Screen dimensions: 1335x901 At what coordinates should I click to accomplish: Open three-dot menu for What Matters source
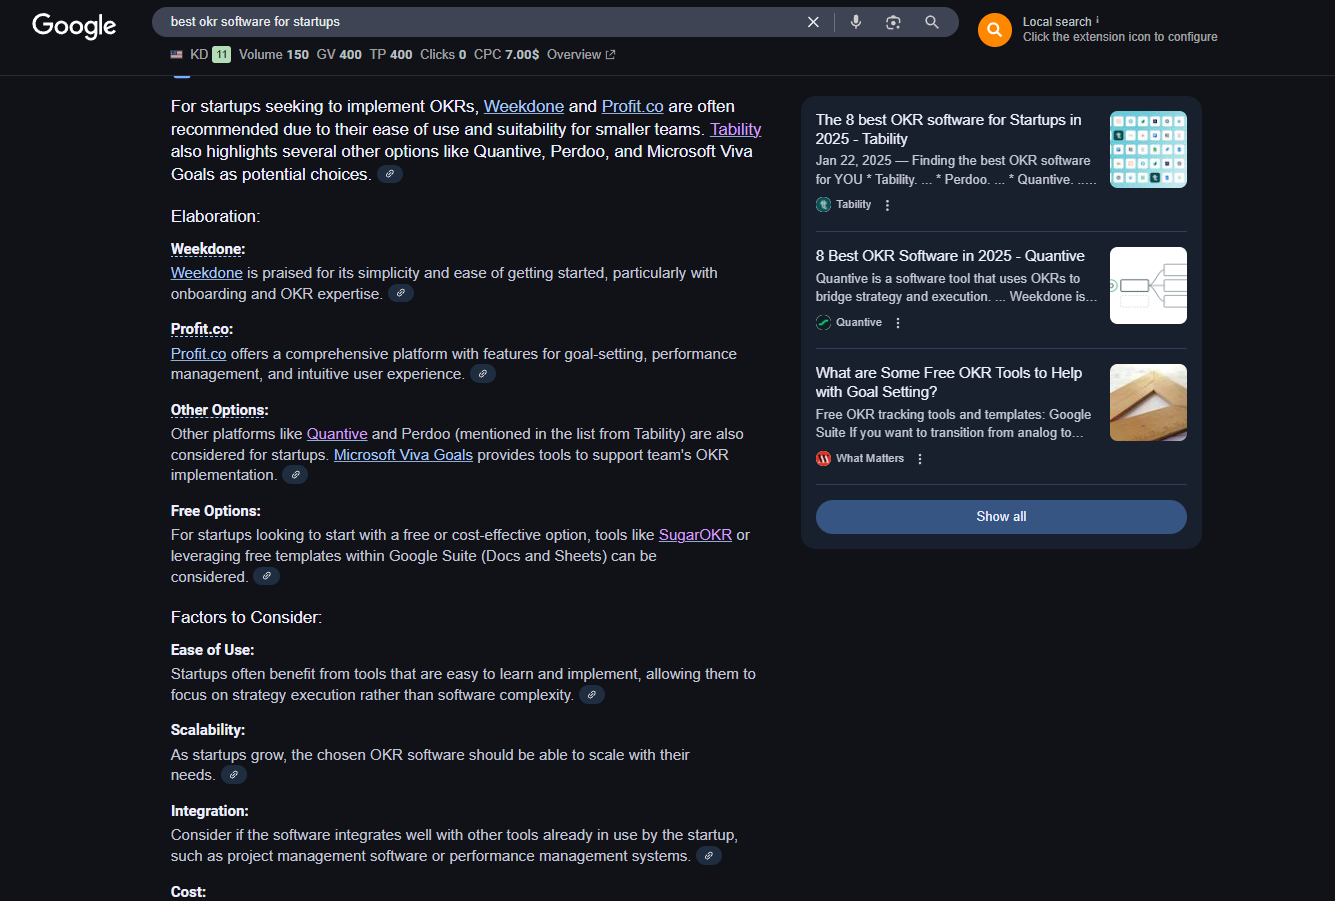920,459
